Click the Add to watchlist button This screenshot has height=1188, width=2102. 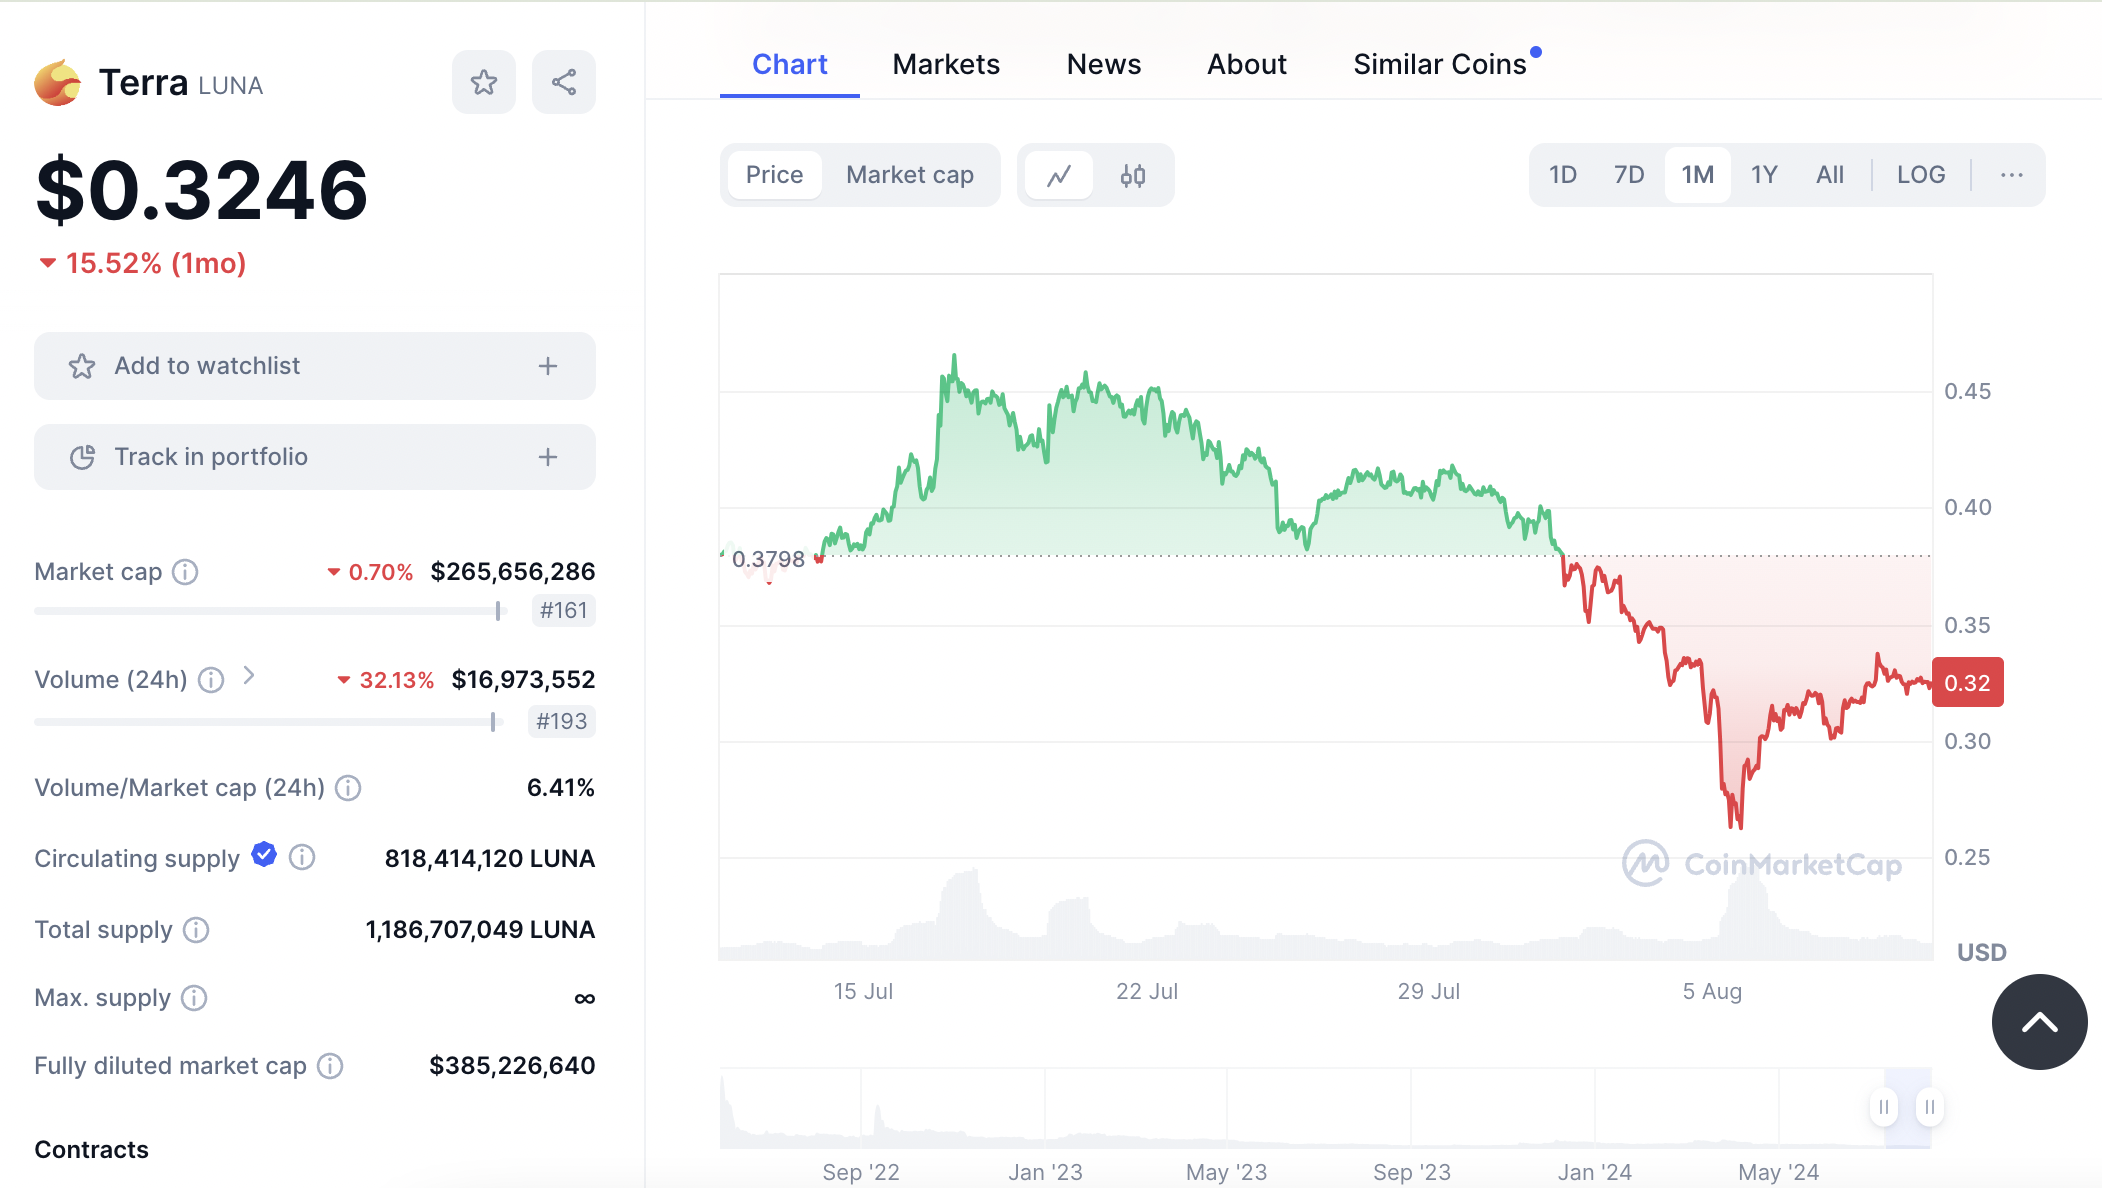pos(315,366)
